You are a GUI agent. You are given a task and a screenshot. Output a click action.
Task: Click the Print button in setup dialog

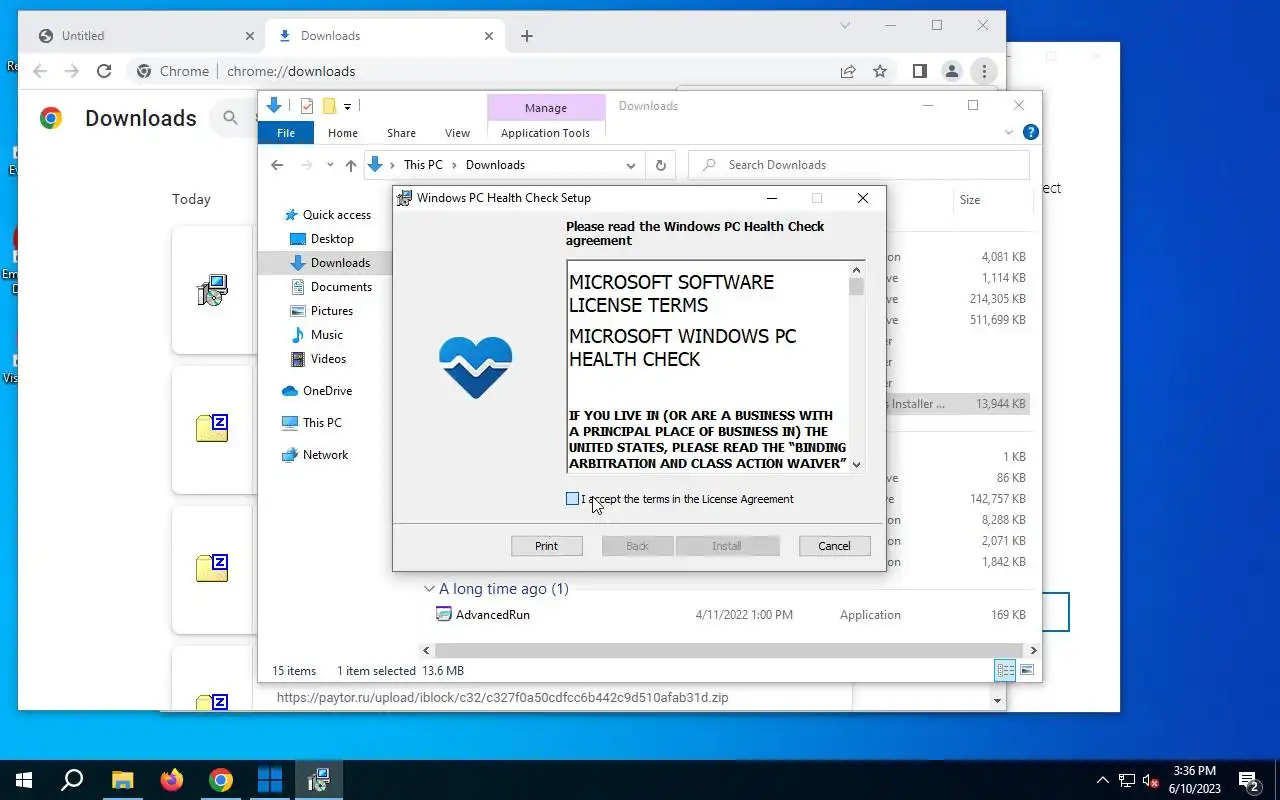coord(546,546)
